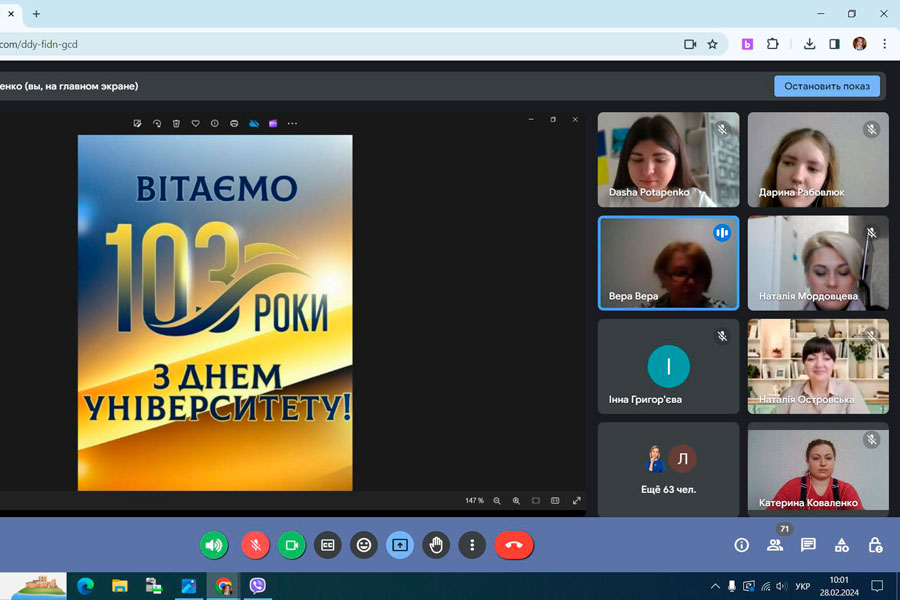Viewport: 900px width, 600px height.
Task: Print the image from viewer toolbar
Action: click(x=234, y=123)
